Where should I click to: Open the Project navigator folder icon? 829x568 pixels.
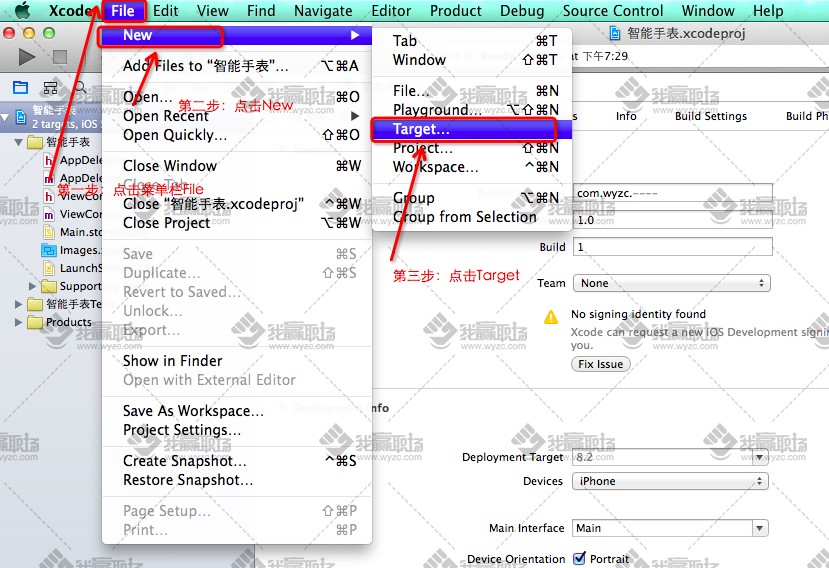point(20,87)
